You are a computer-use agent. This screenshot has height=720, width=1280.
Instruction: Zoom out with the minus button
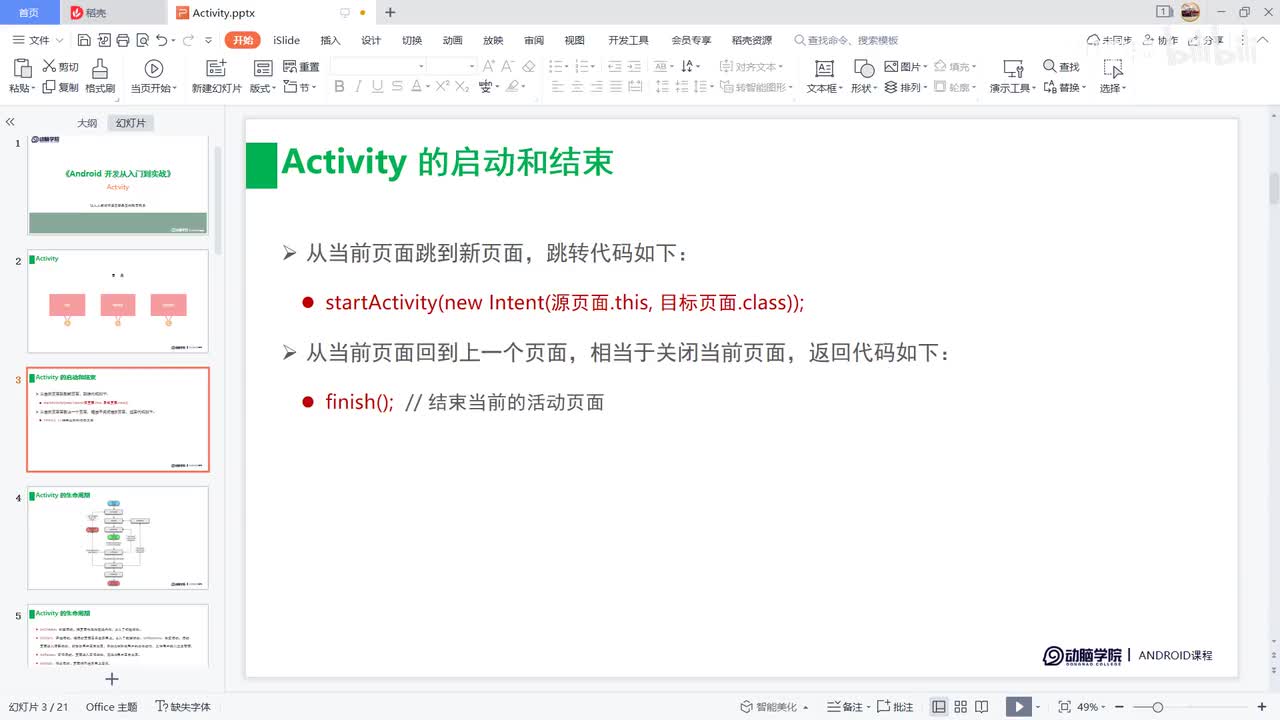pyautogui.click(x=1120, y=707)
